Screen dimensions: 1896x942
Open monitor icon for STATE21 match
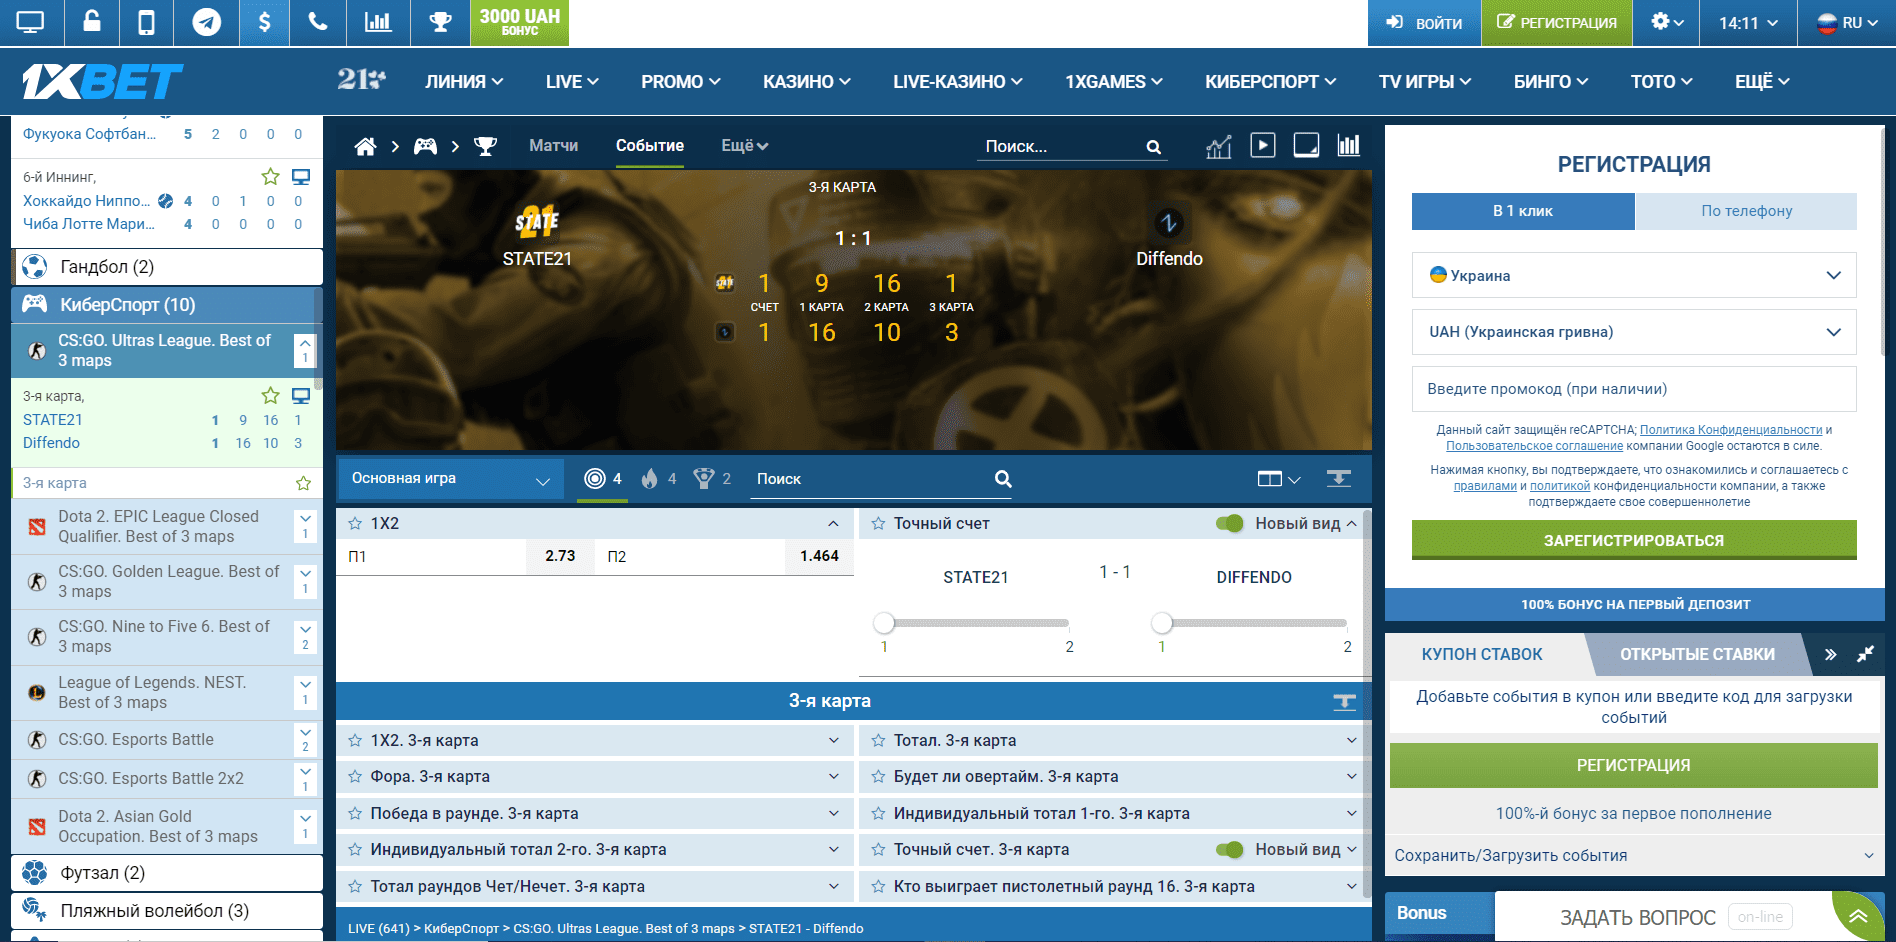(x=300, y=395)
